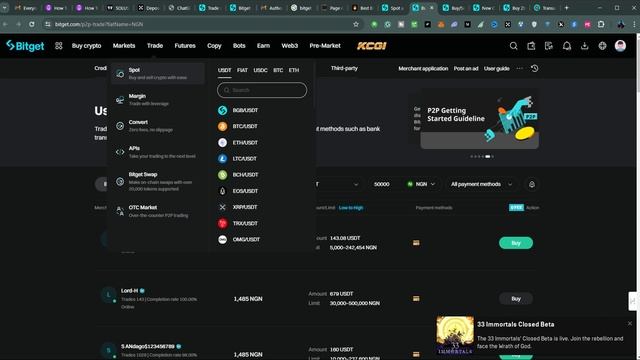Click the APIs code icon
Image resolution: width=640 pixels, height=360 pixels.
(x=120, y=152)
